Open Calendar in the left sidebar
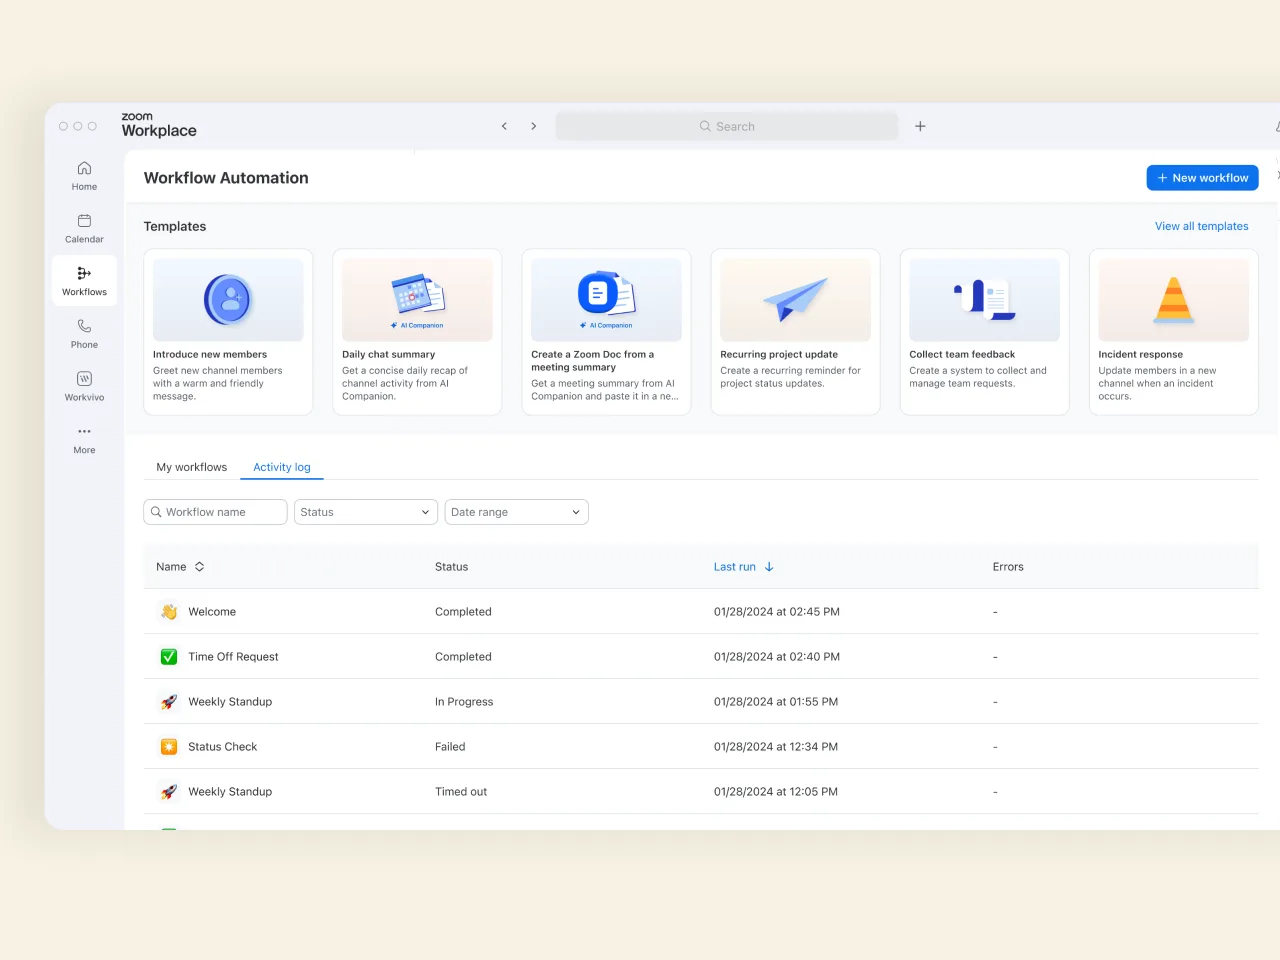Image resolution: width=1280 pixels, height=960 pixels. (84, 228)
